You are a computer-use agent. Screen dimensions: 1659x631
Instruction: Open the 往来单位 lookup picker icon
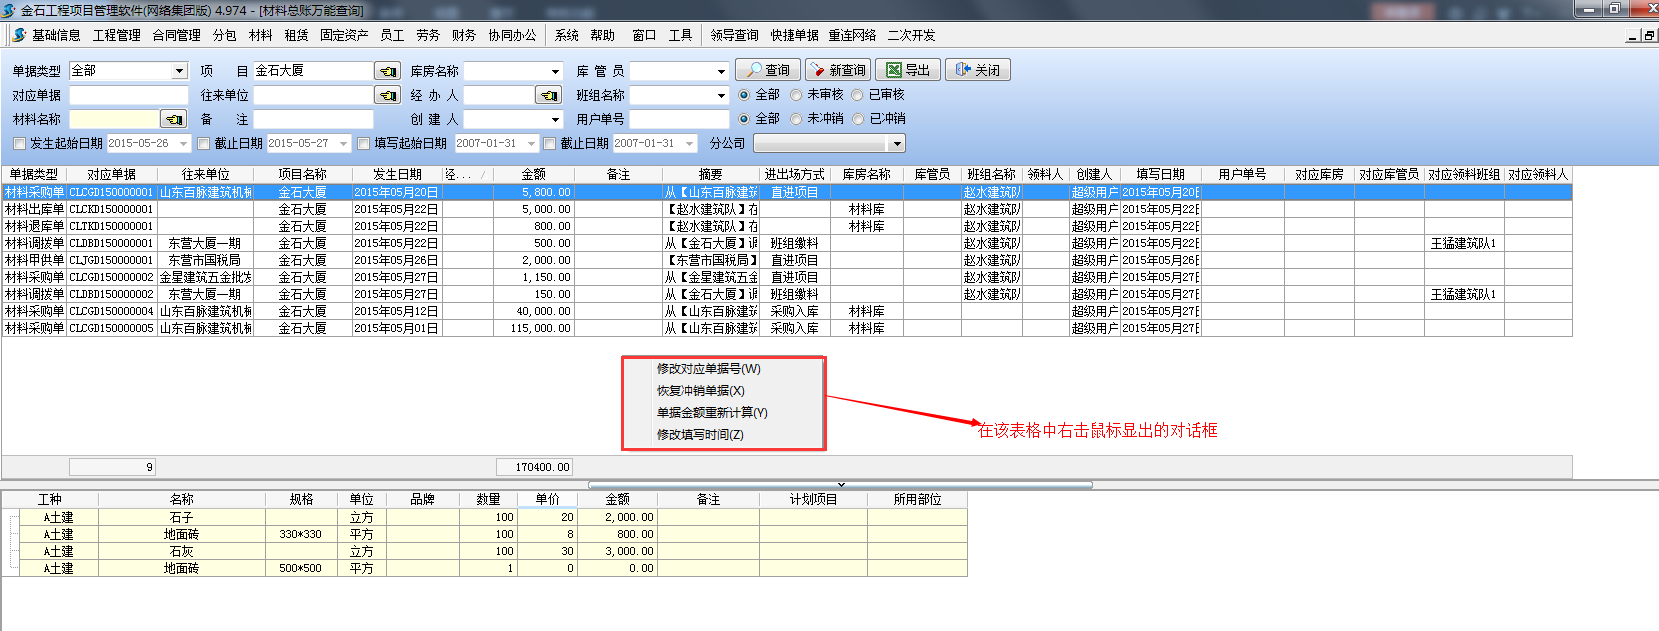click(387, 95)
